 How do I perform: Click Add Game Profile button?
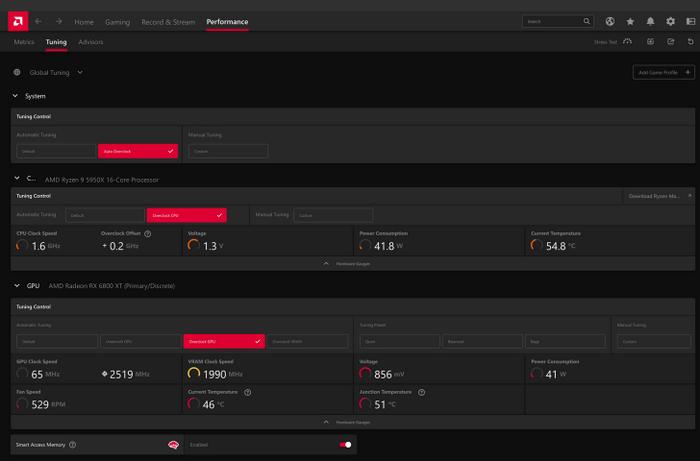[663, 72]
